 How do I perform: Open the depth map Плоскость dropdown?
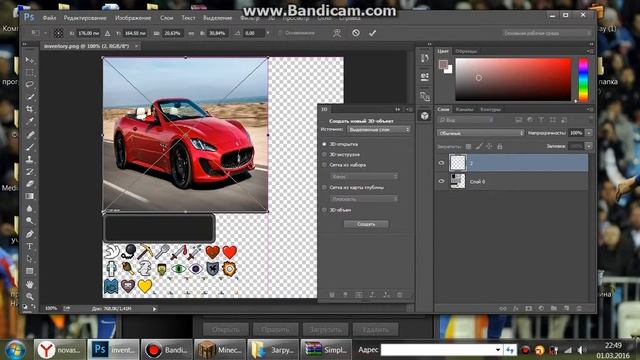(364, 199)
